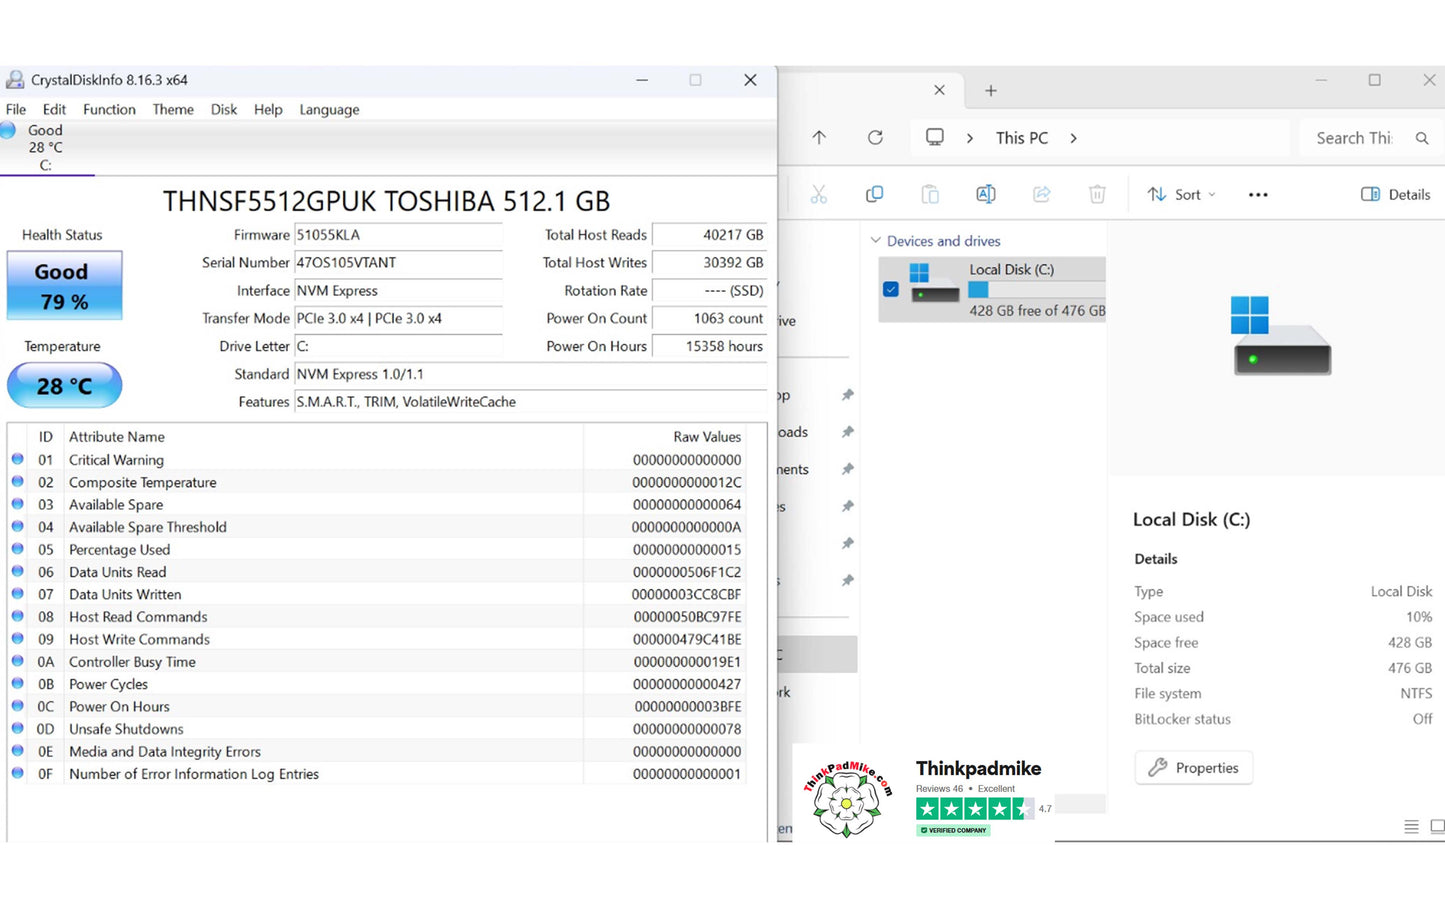
Task: Click the Local Disk (C:) capacity bar
Action: coord(1037,290)
